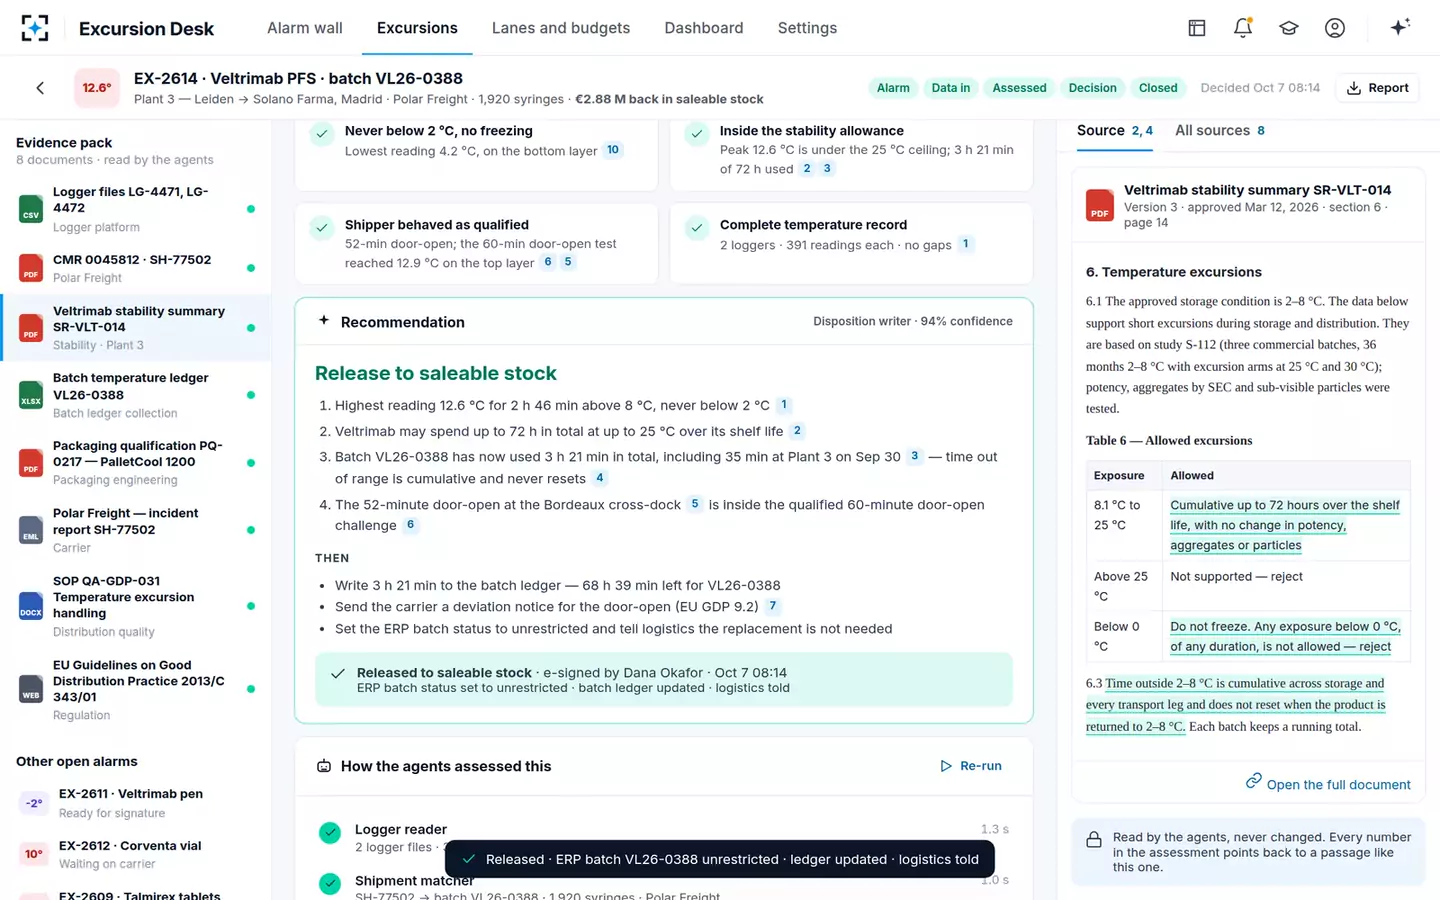
Task: Click the Excursion Desk logo icon
Action: [x=35, y=28]
